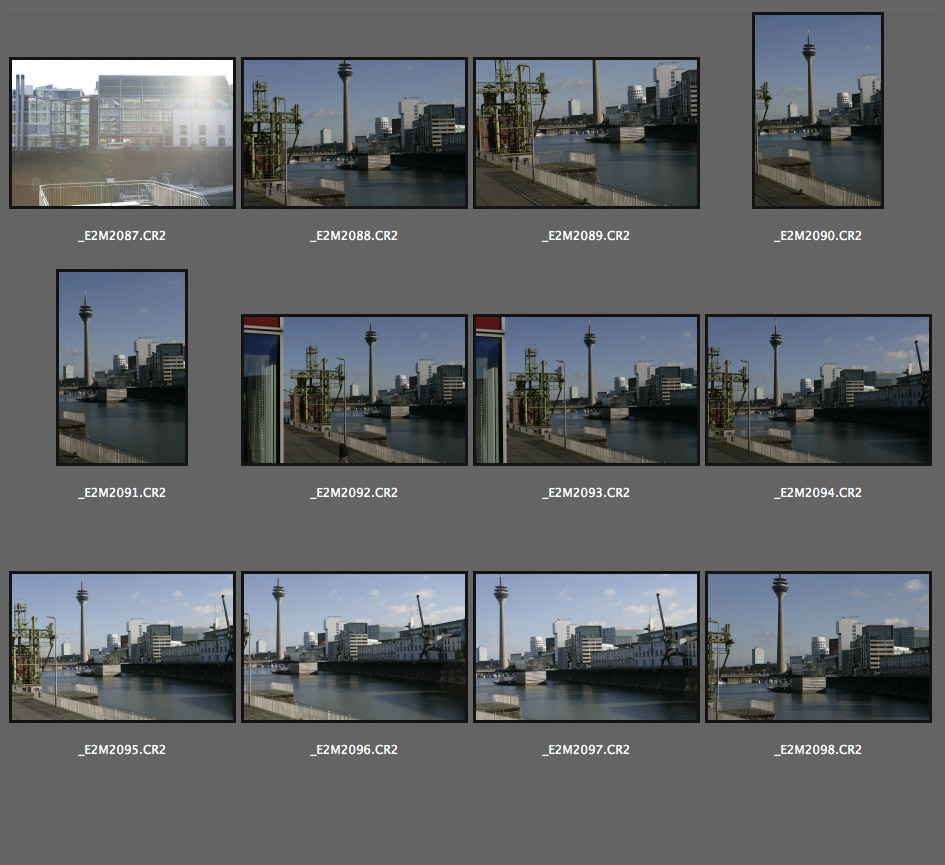
Task: Select the _E2M2087.CR2 overexposed building thumbnail
Action: coord(122,133)
